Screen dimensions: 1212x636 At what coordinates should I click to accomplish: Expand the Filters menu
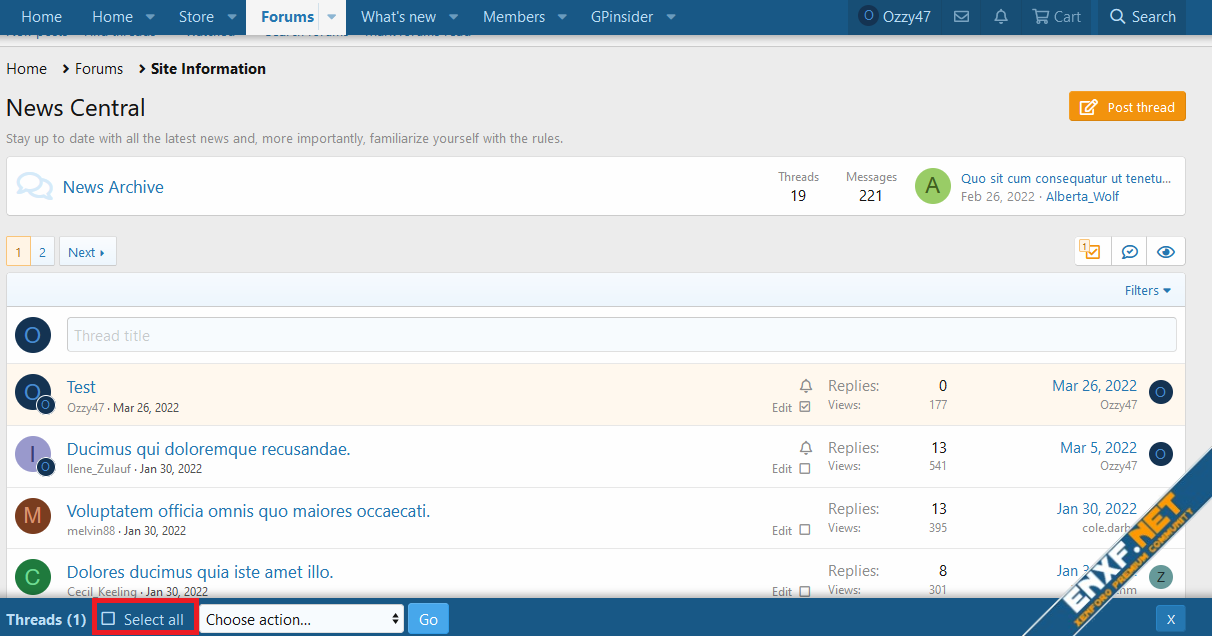pyautogui.click(x=1147, y=290)
